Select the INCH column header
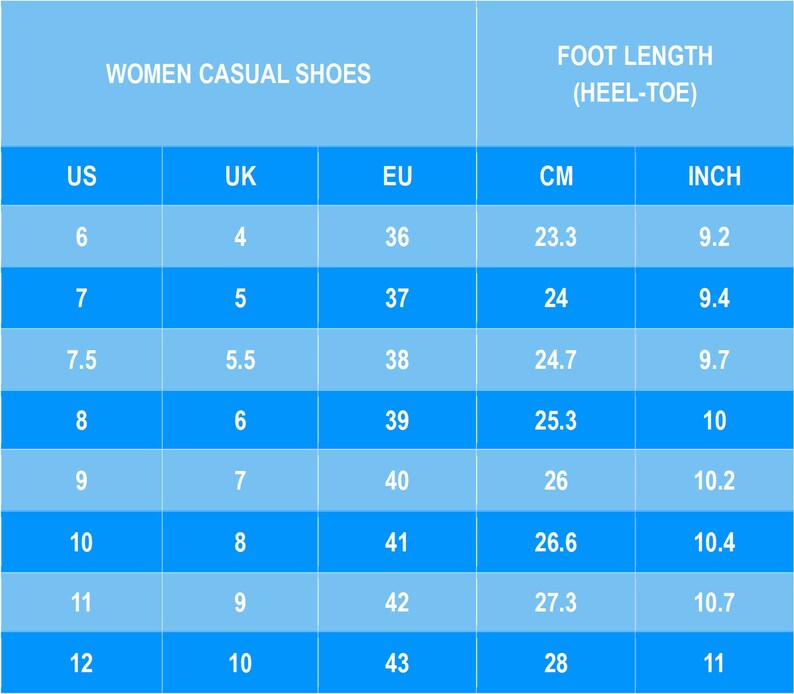 714,176
